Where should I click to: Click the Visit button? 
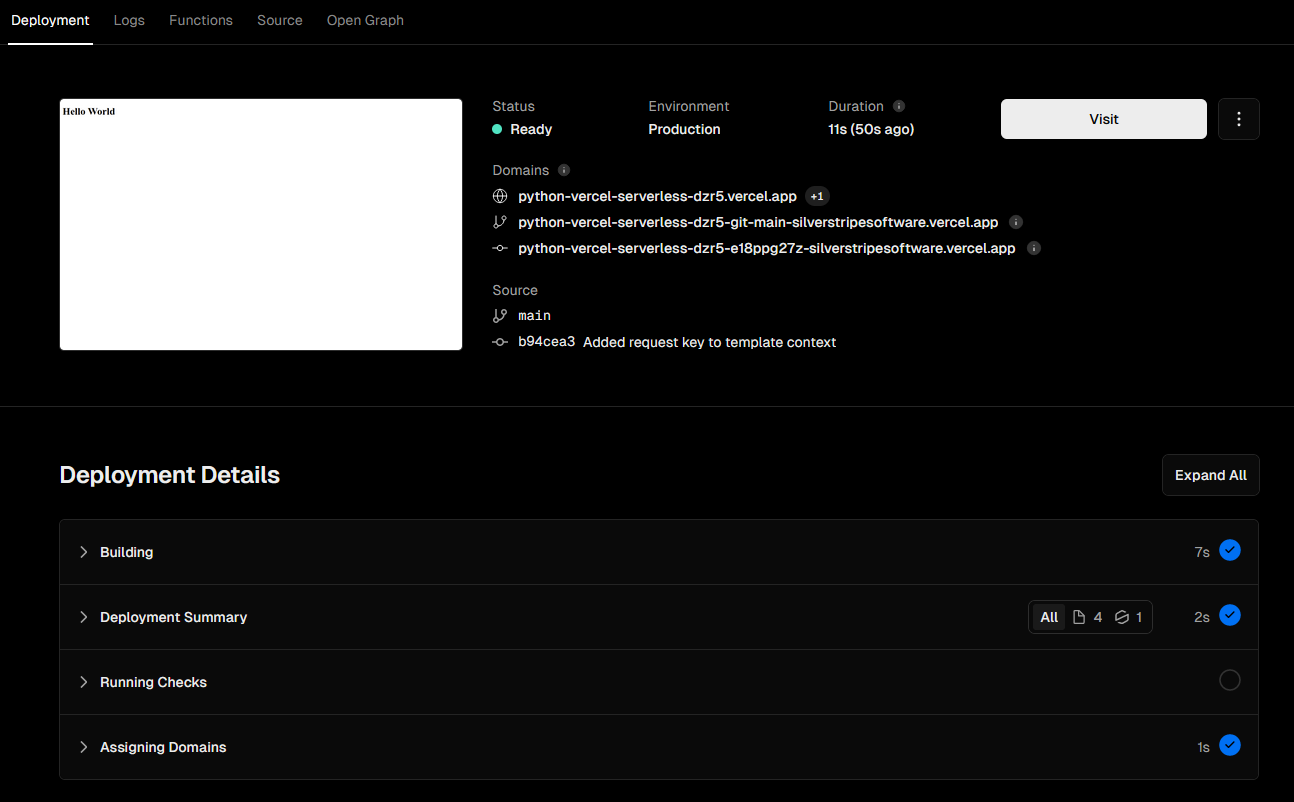1104,119
